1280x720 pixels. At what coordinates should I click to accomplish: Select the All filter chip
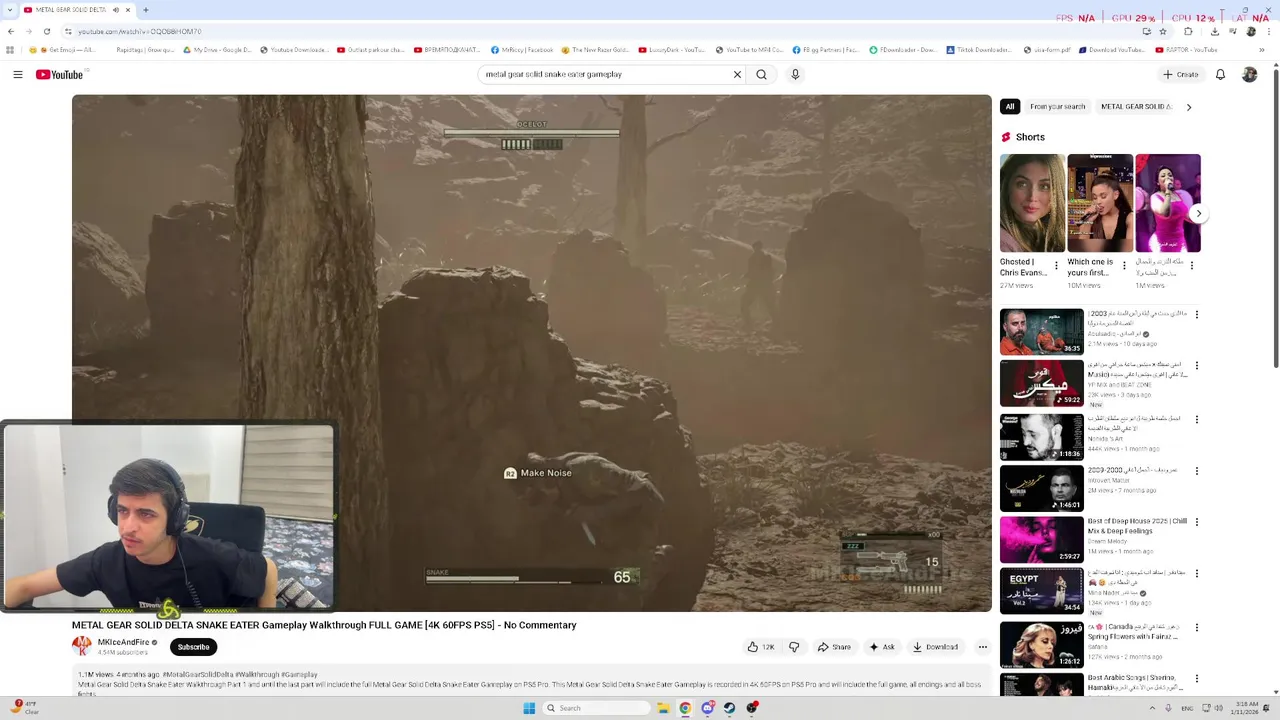(x=1010, y=106)
